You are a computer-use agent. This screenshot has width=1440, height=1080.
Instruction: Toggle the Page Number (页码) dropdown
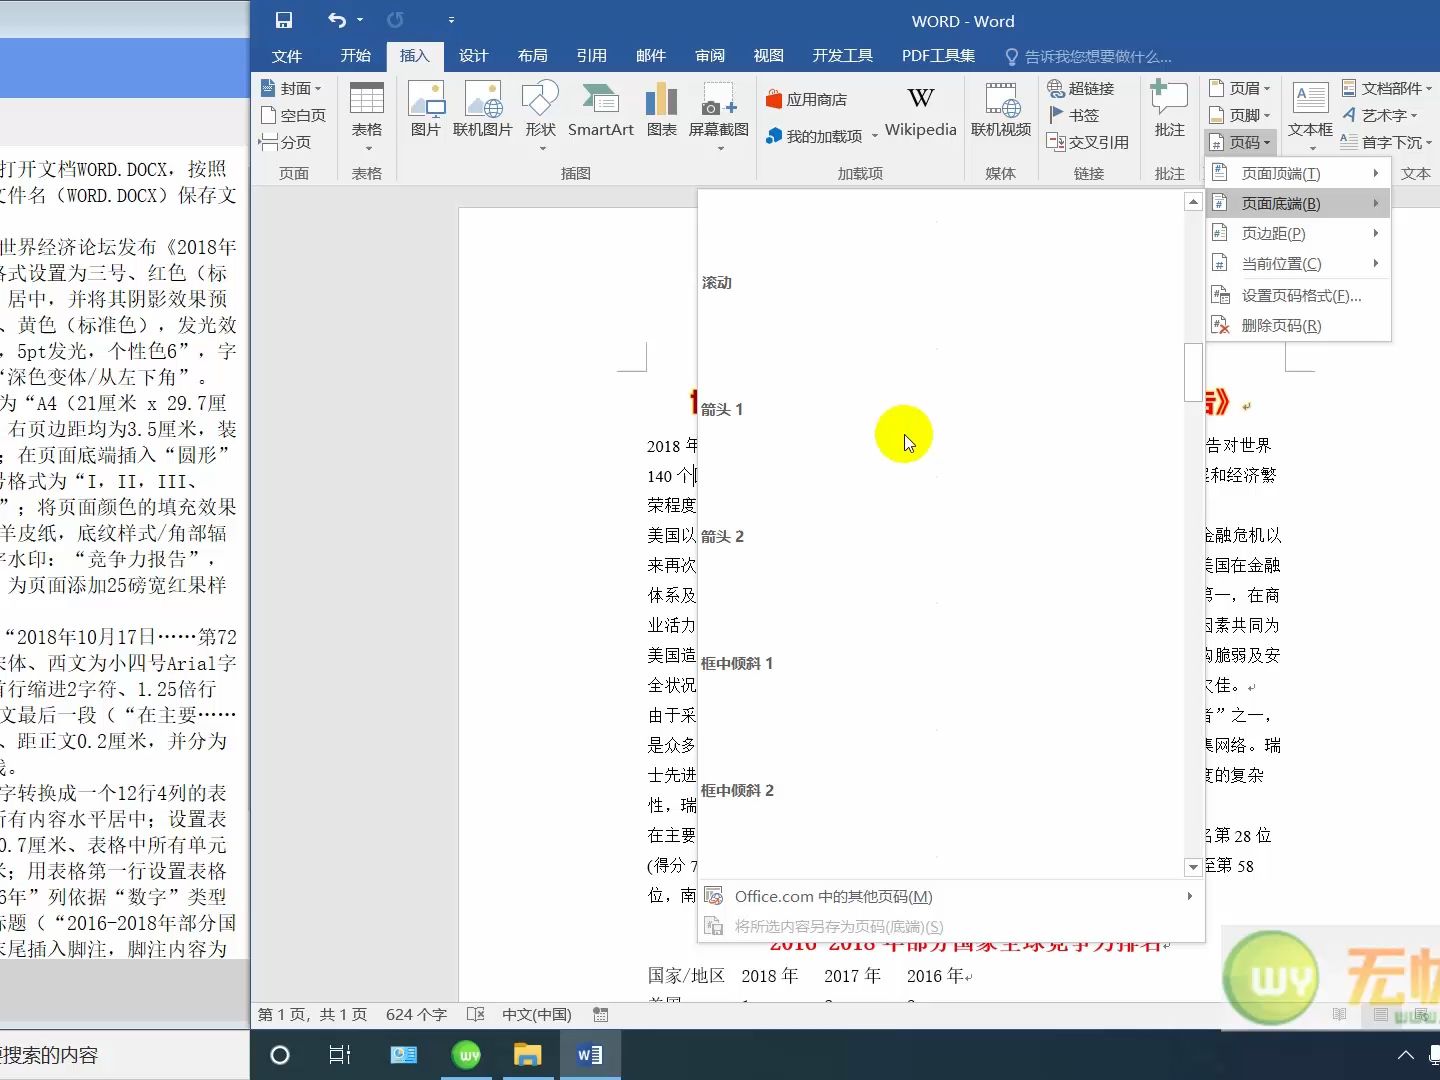(1239, 142)
